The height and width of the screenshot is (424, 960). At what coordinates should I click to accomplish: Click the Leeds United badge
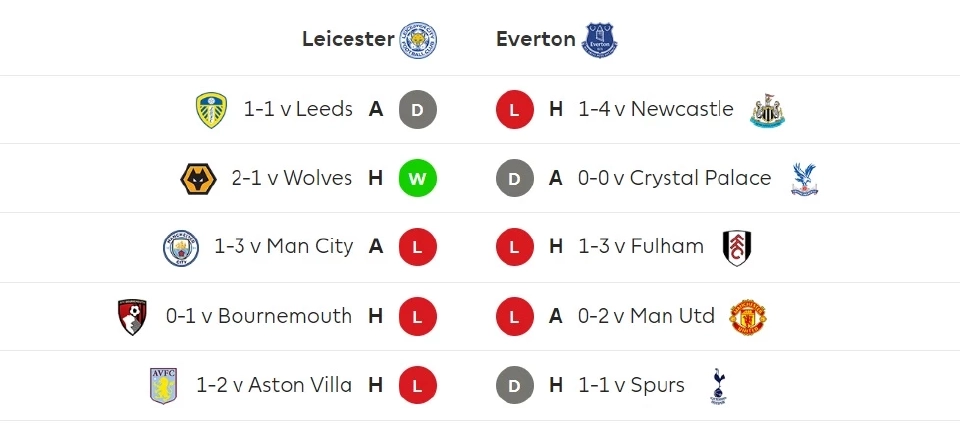point(211,109)
